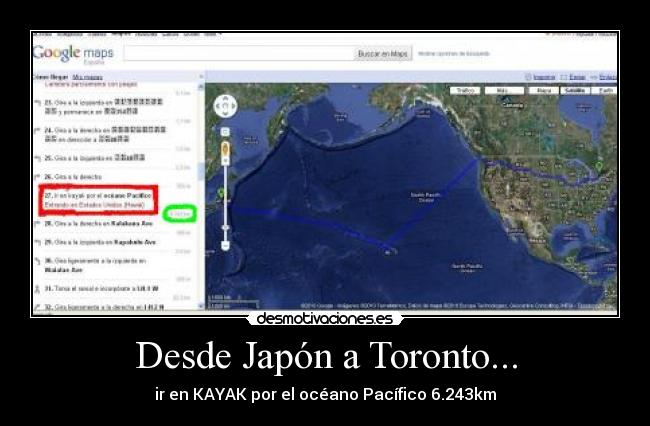This screenshot has width=650, height=426.
Task: Click the merge ramp icon of step 31
Action: tap(37, 288)
